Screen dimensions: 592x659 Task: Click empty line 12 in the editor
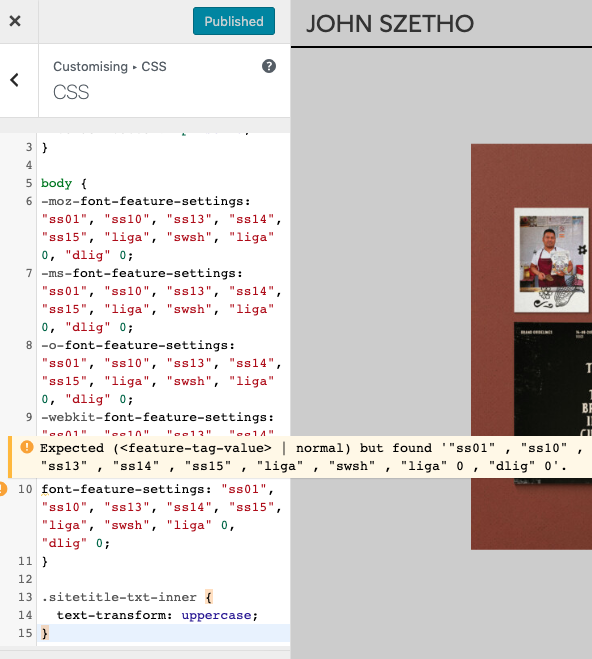point(164,579)
